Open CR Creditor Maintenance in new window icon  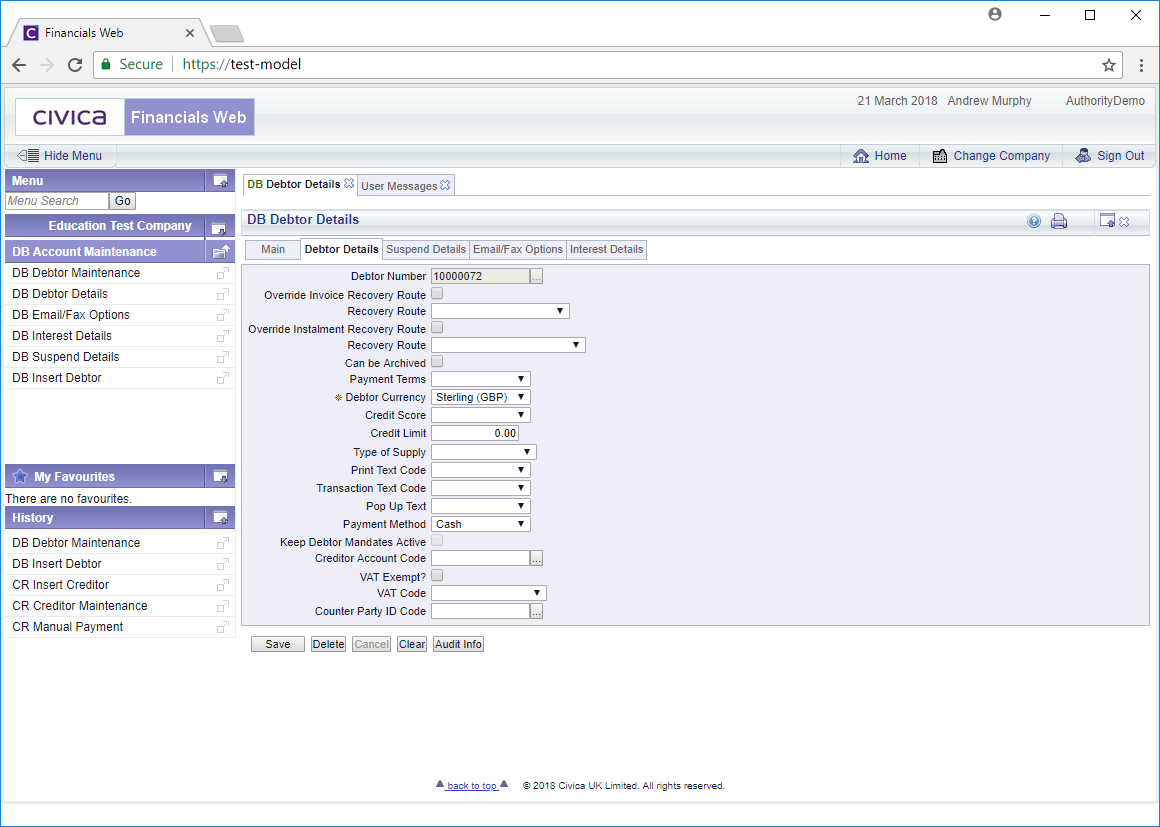(x=222, y=606)
